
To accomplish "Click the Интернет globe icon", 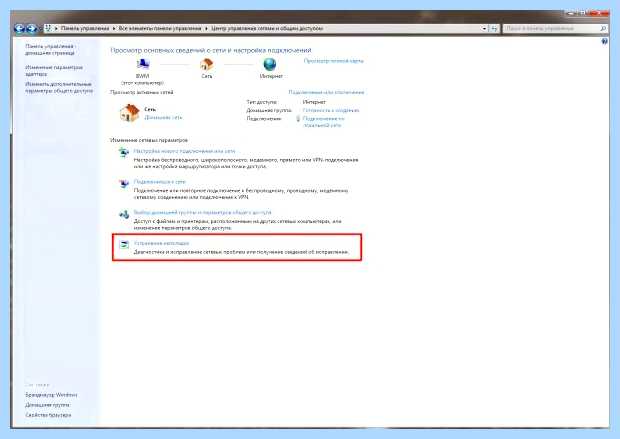I will point(270,64).
